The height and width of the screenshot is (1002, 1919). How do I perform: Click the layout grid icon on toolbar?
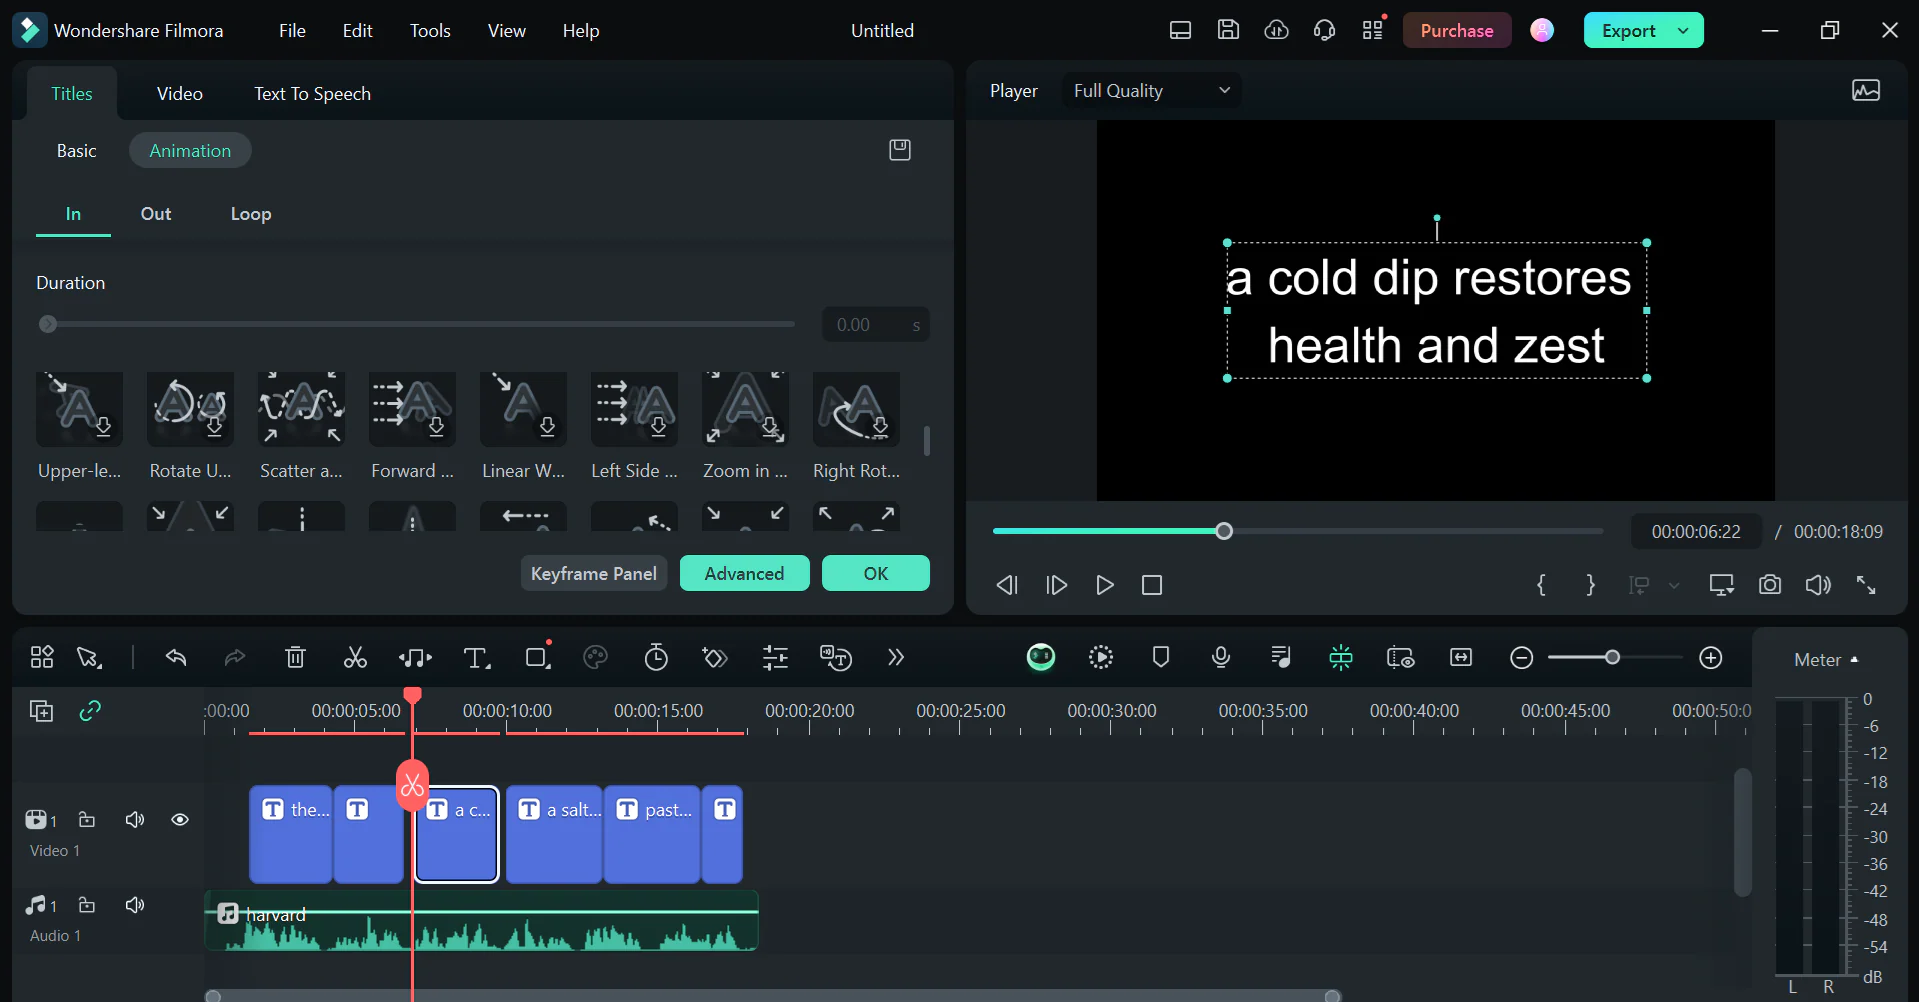point(42,657)
